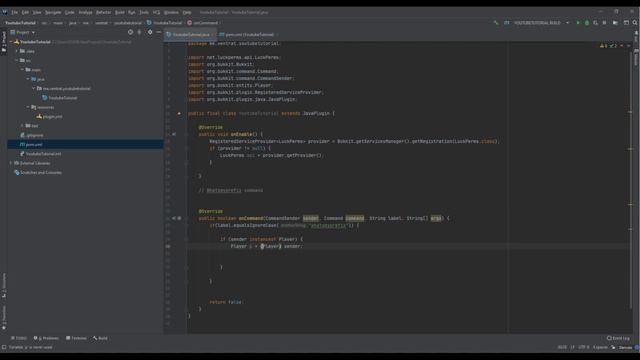Click YoutubeTutorial class breadcrumb in navigation bar
This screenshot has height=360, width=640.
coord(164,23)
